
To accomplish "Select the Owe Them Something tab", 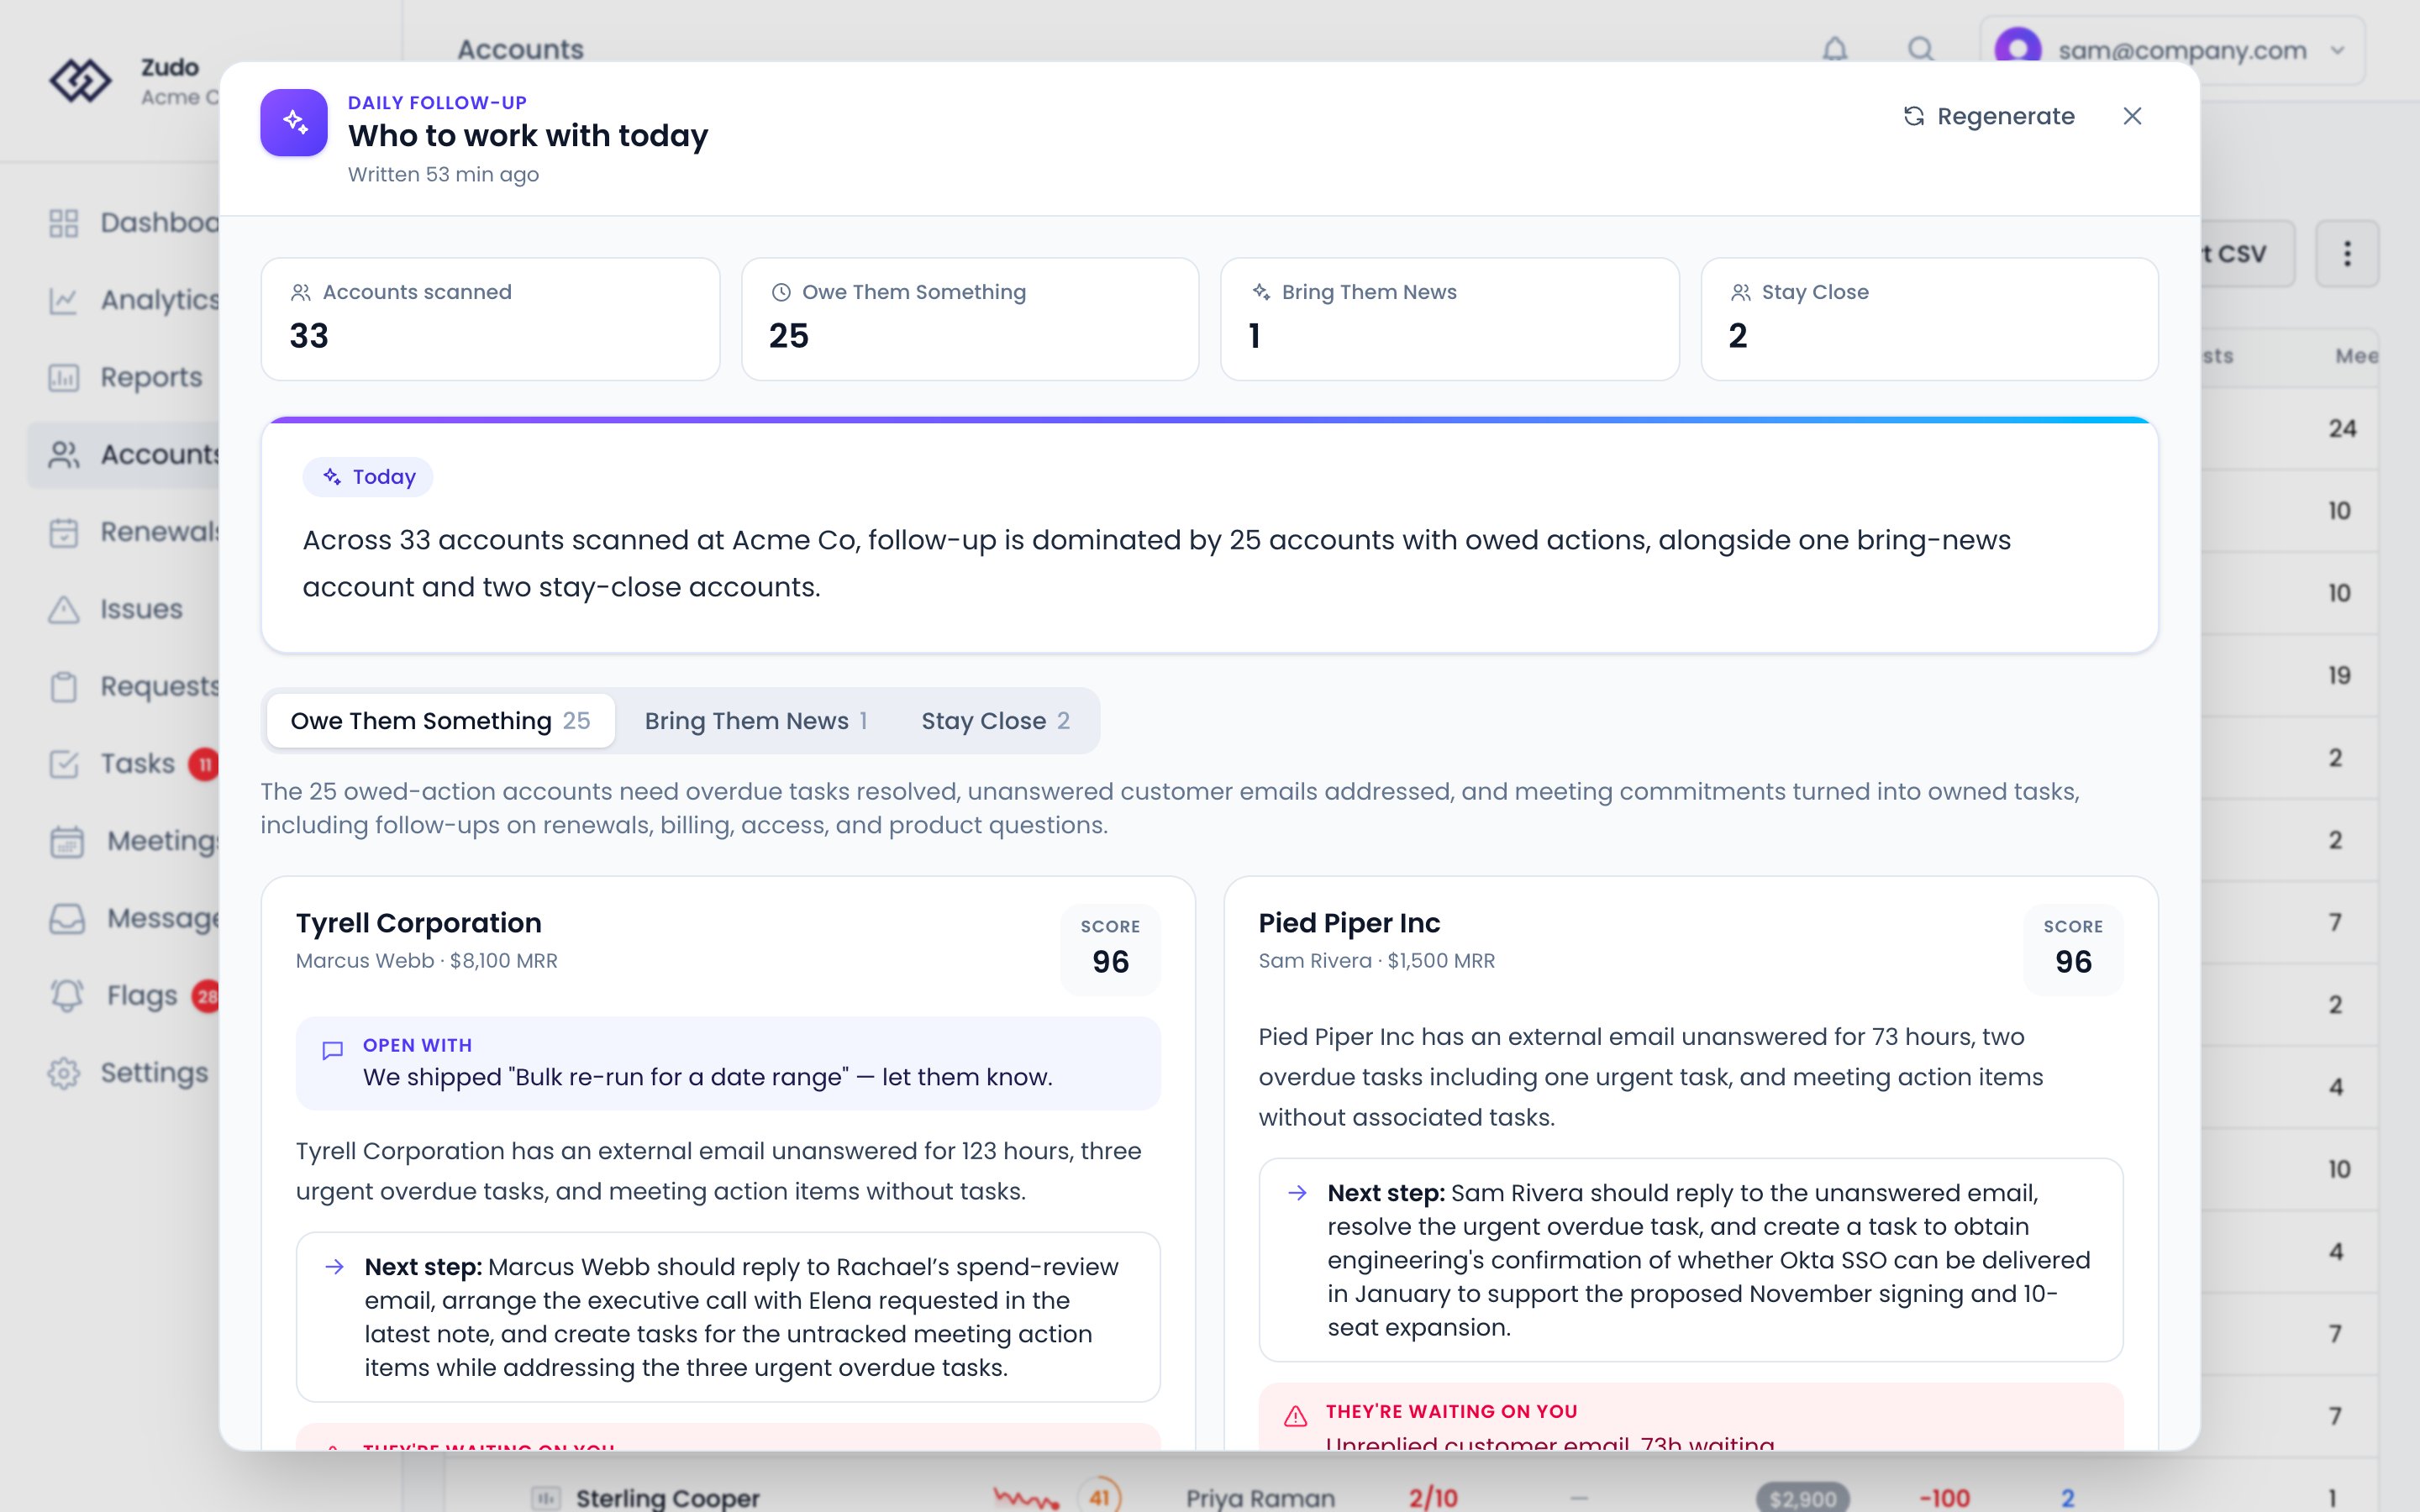I will pyautogui.click(x=440, y=721).
